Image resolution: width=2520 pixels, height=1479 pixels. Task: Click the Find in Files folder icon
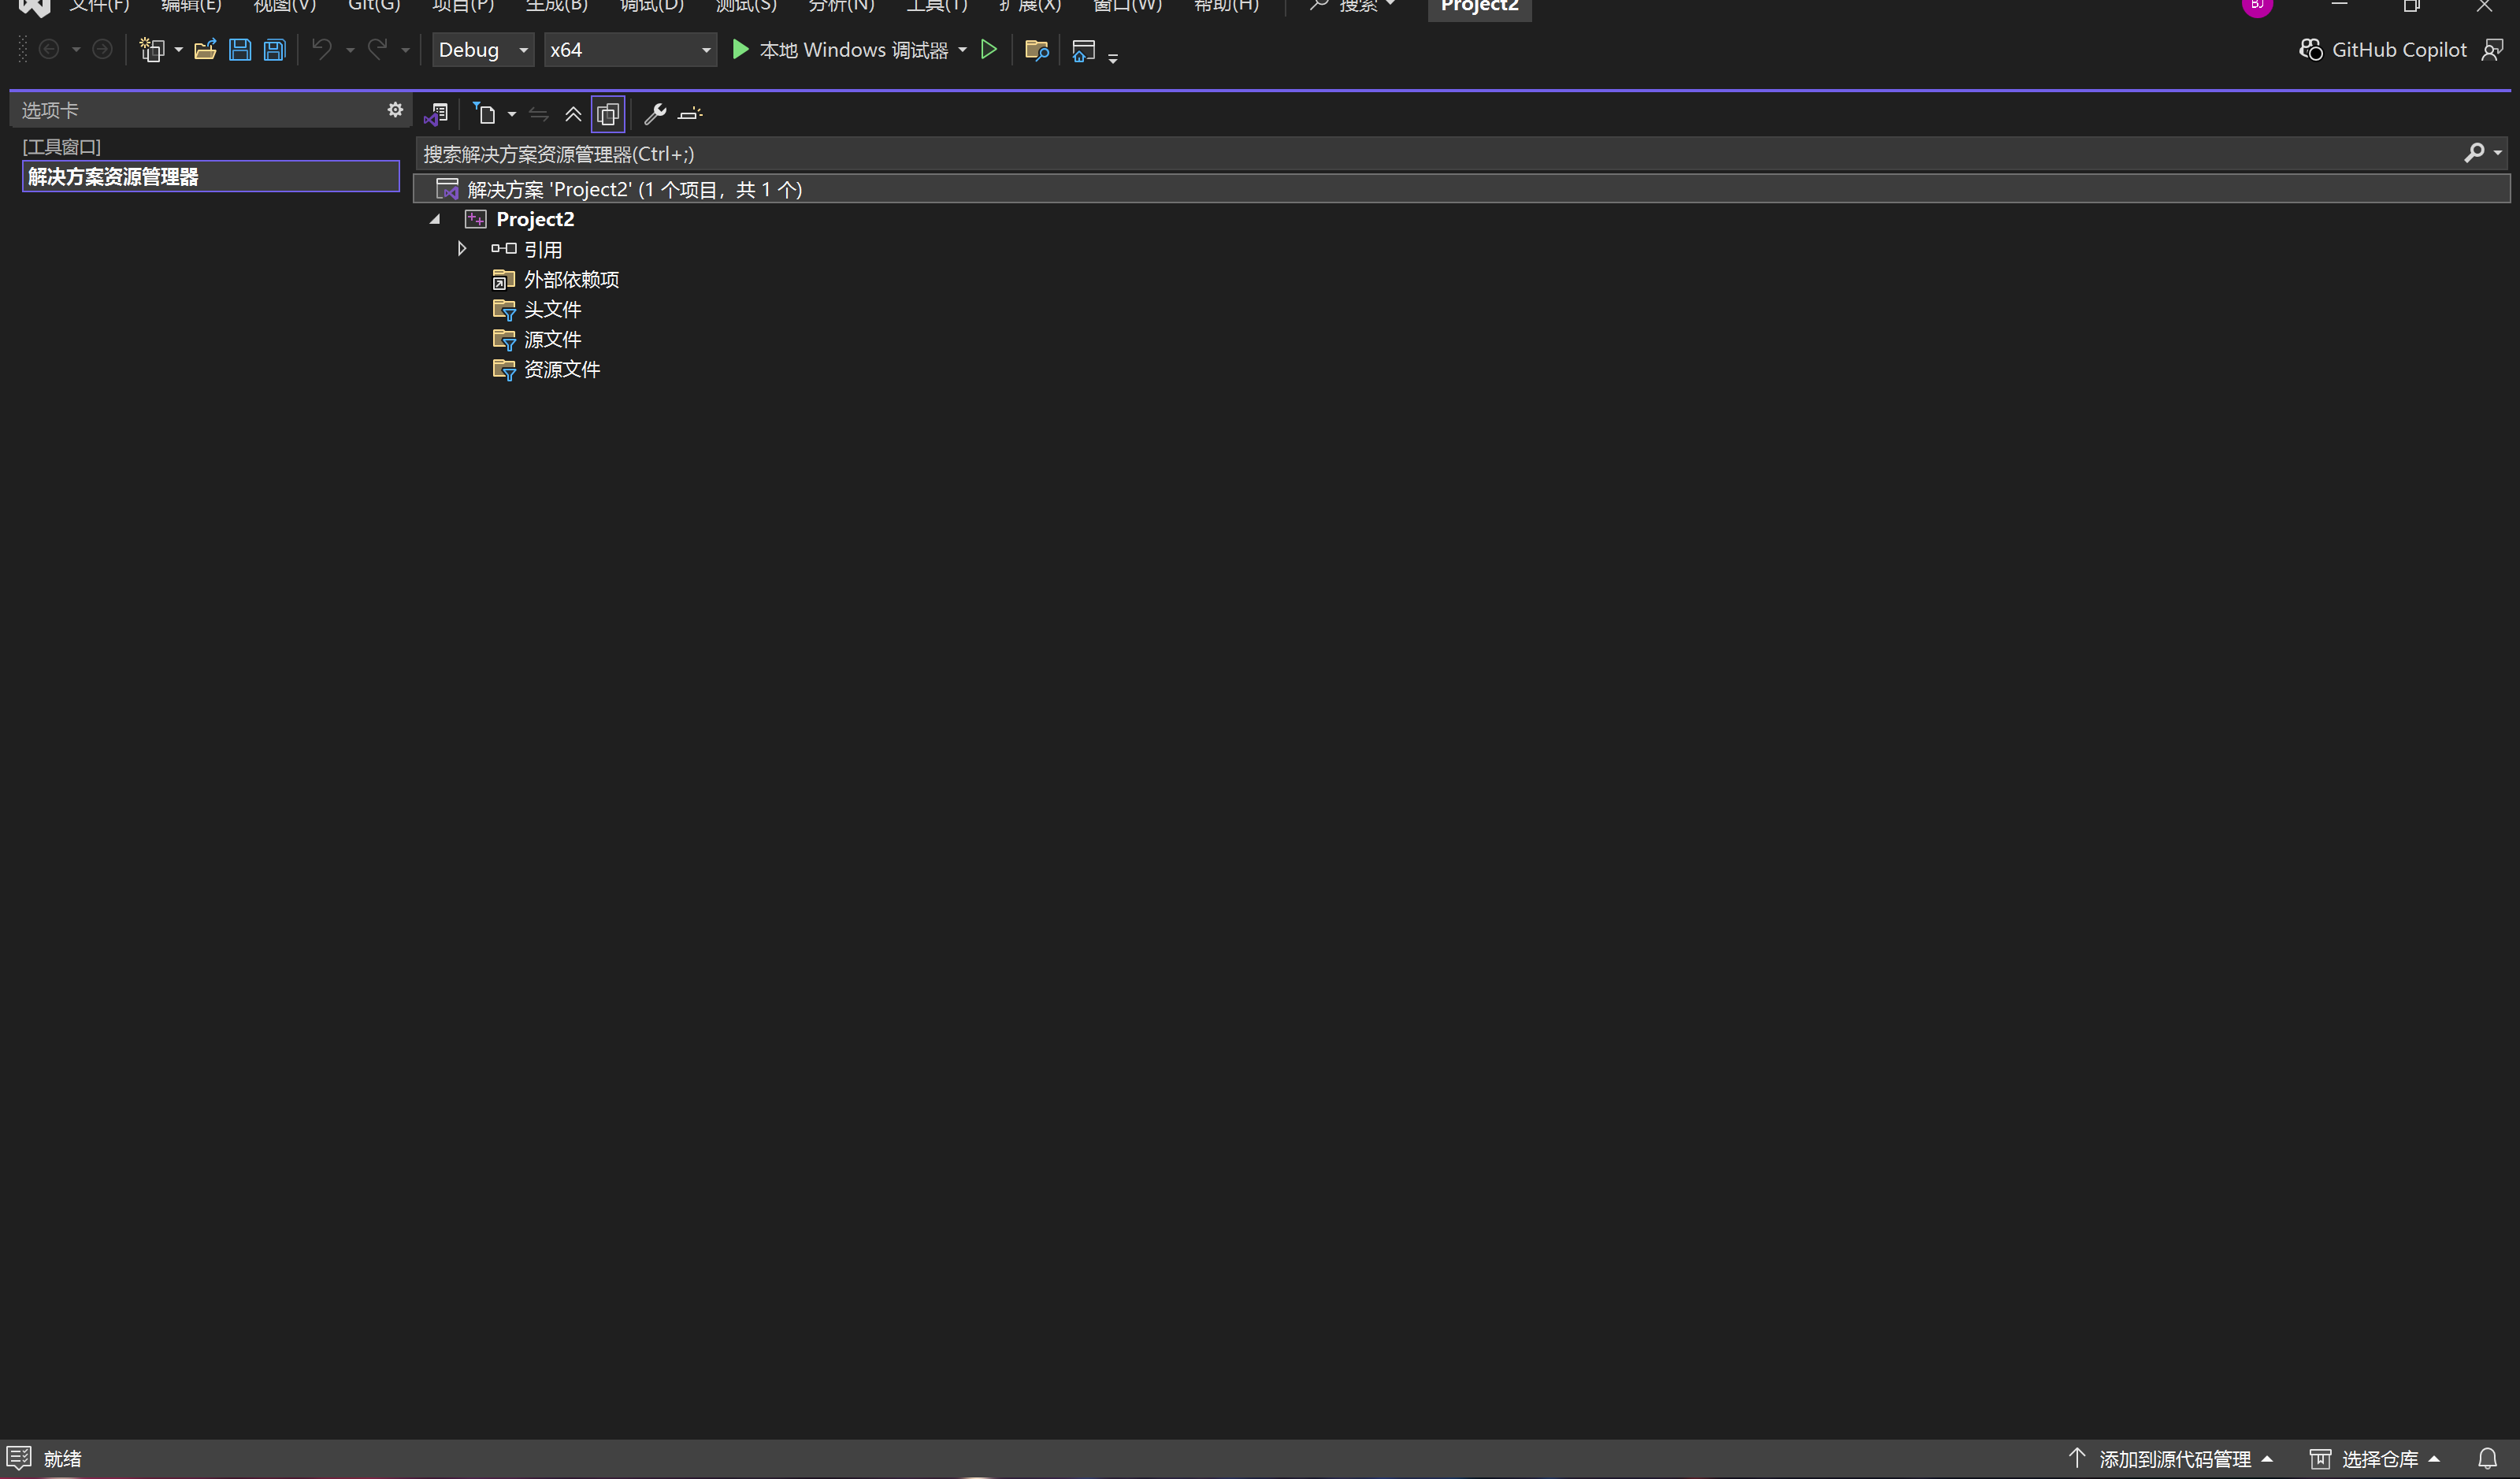(x=1036, y=50)
